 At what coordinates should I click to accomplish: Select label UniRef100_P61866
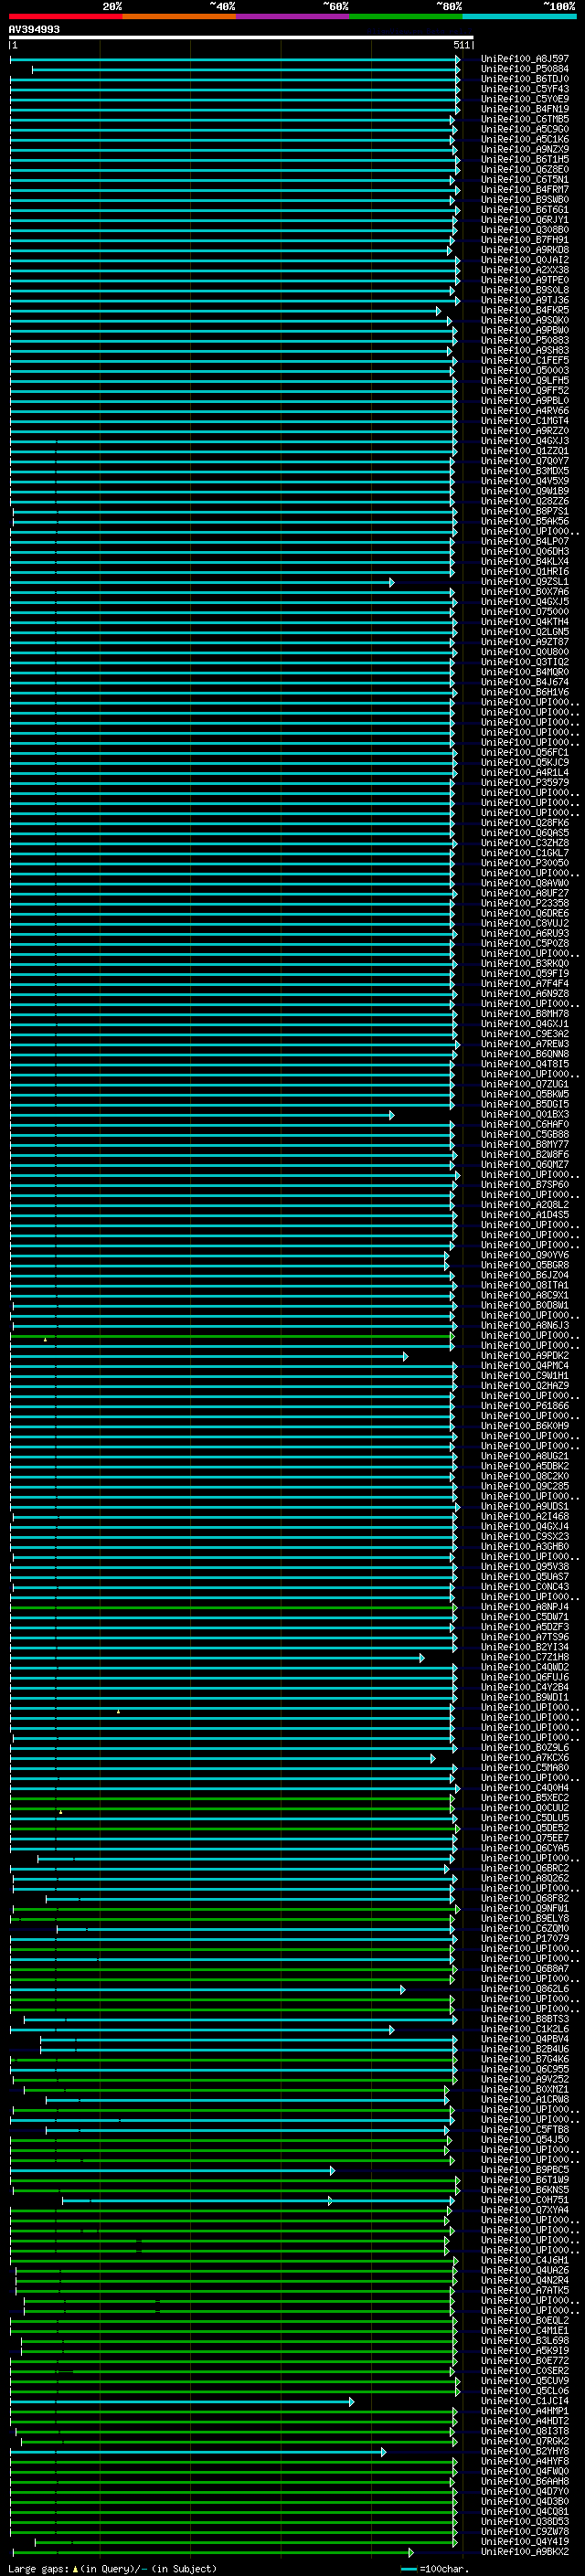[525, 1406]
